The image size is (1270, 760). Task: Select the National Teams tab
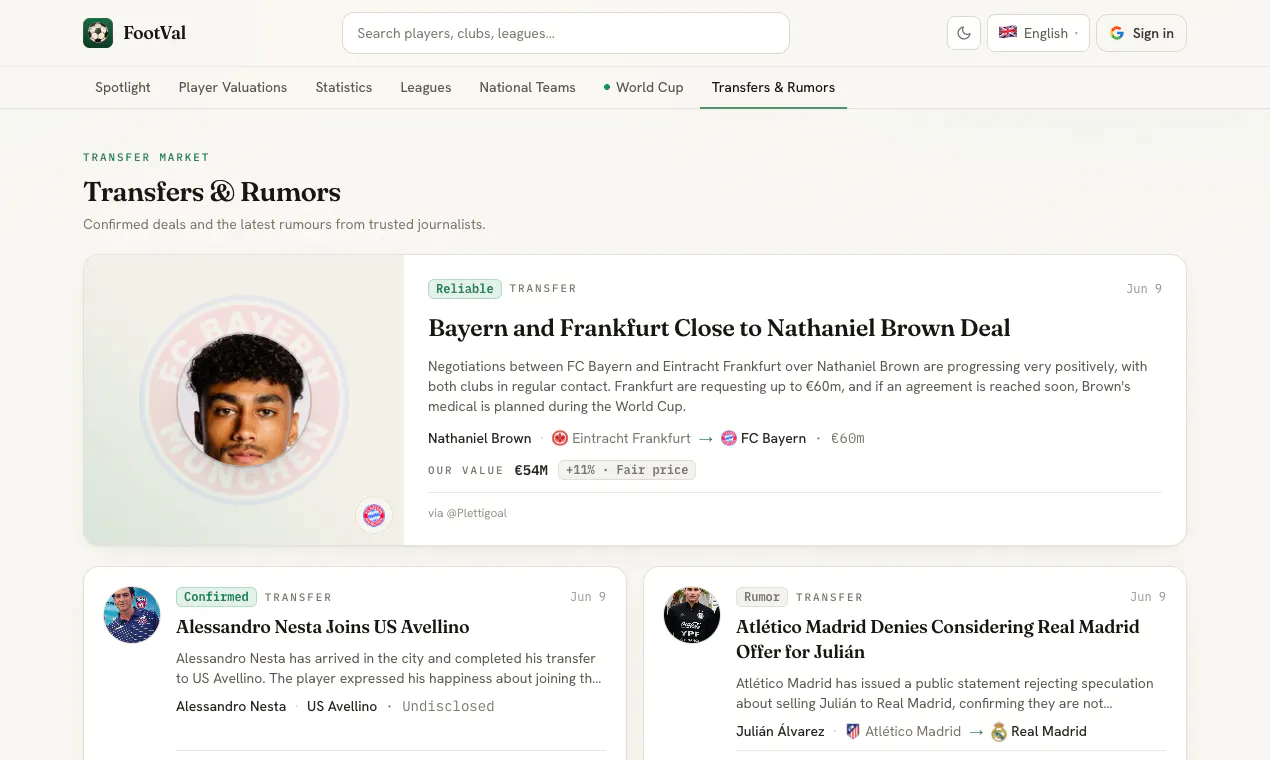point(528,87)
